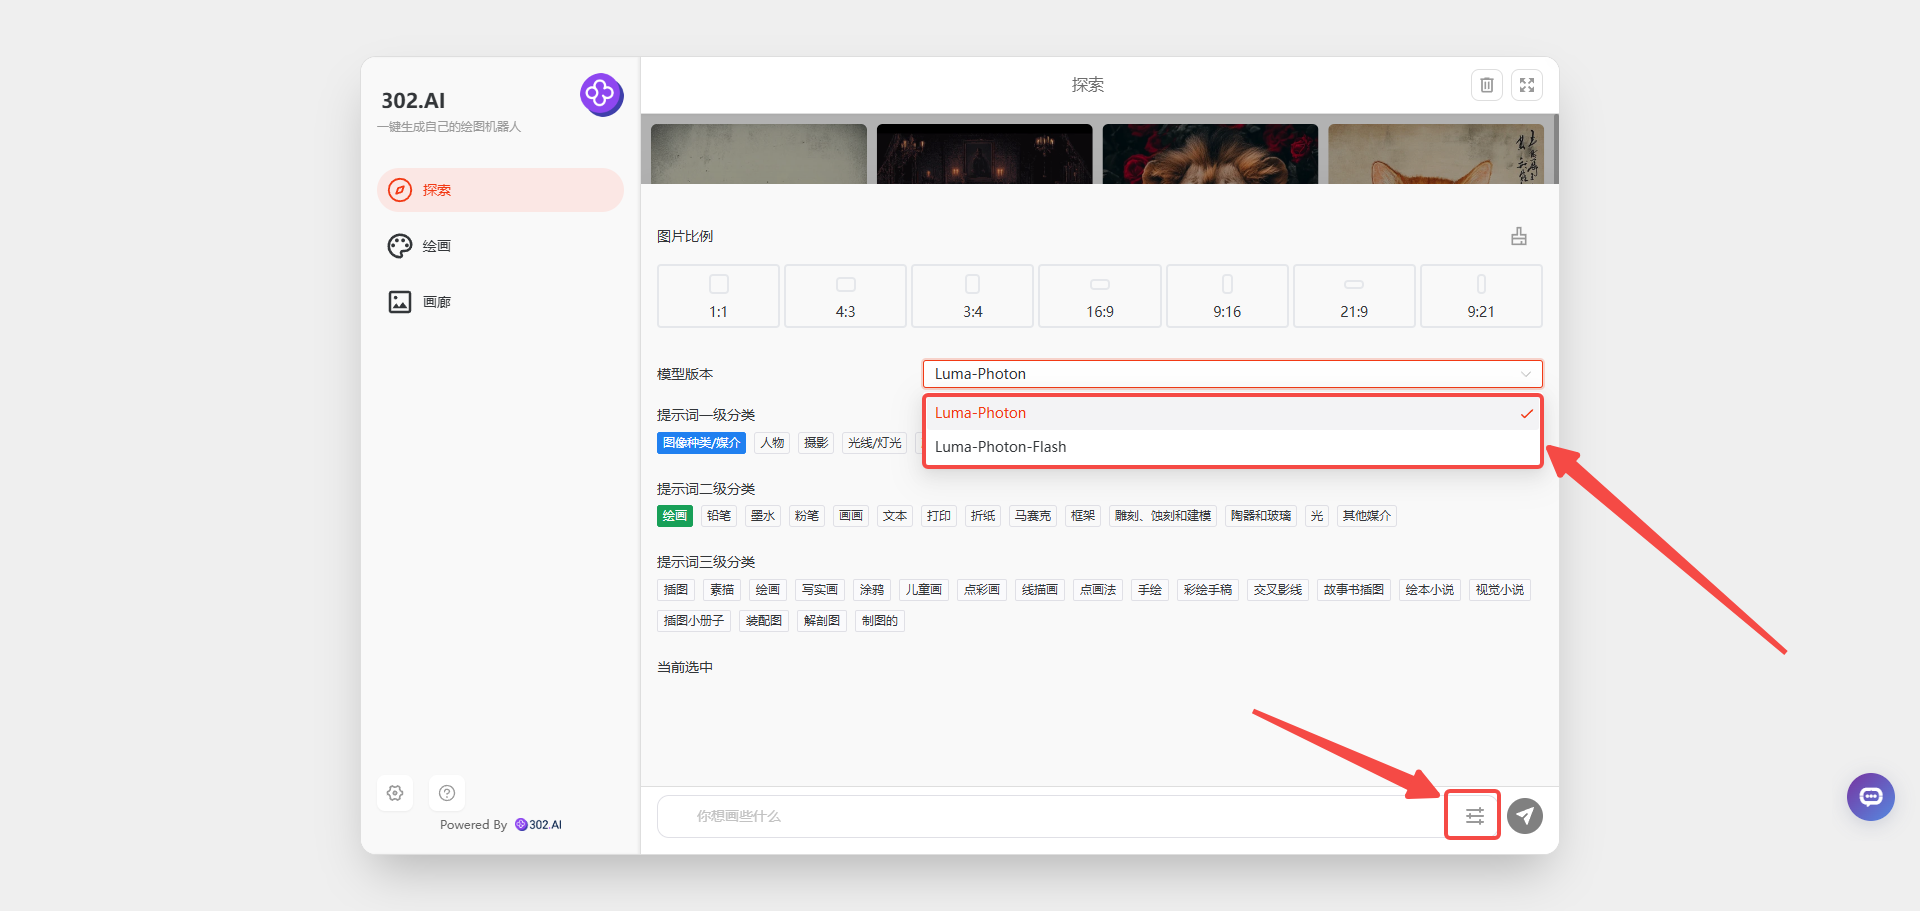
Task: Select the 4:3 aspect ratio
Action: click(x=845, y=296)
